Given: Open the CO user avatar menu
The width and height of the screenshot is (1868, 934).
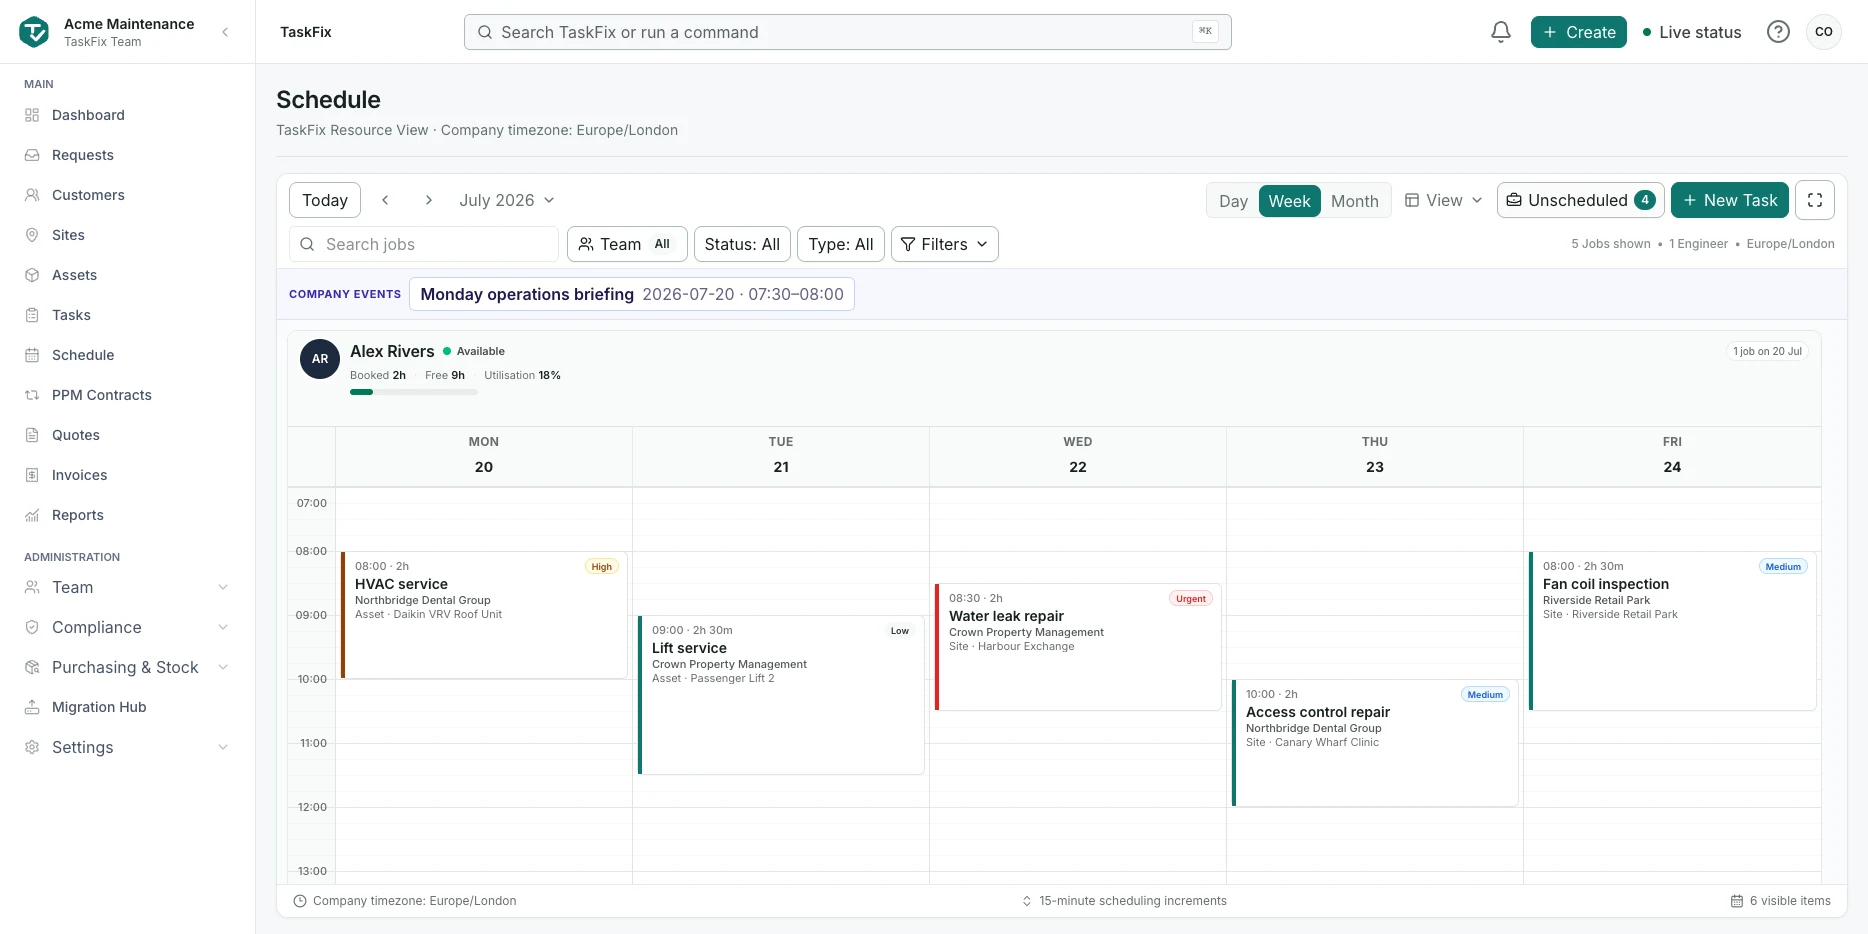Looking at the screenshot, I should (1824, 32).
